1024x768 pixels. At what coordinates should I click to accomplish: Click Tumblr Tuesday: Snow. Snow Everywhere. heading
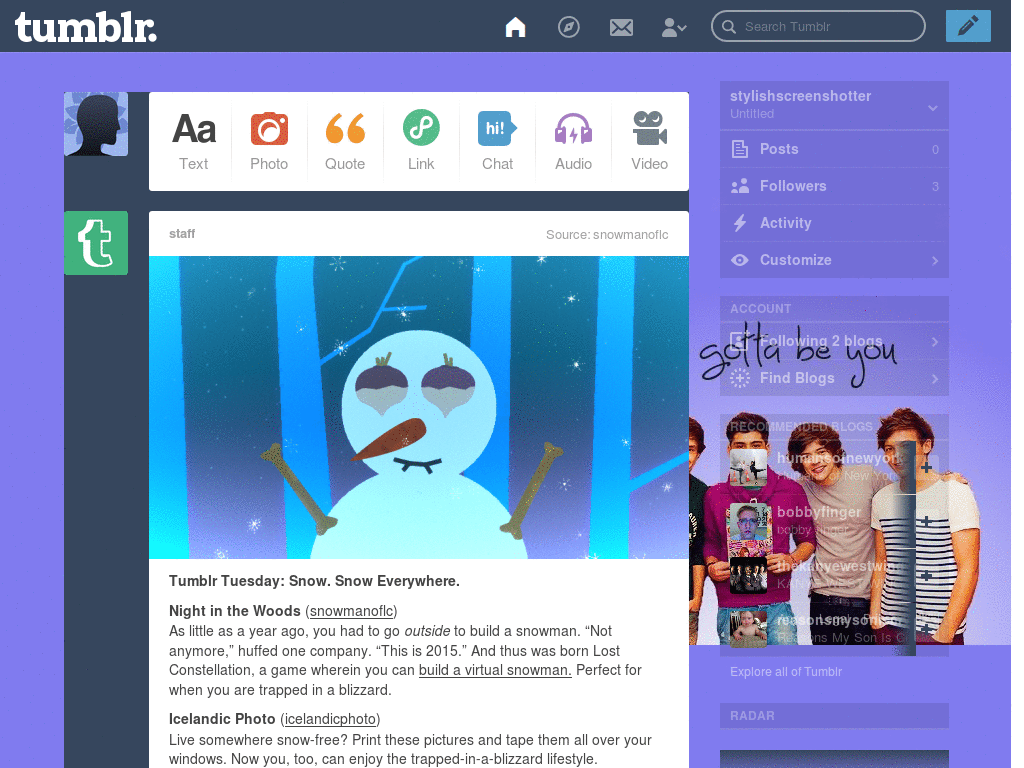[314, 581]
